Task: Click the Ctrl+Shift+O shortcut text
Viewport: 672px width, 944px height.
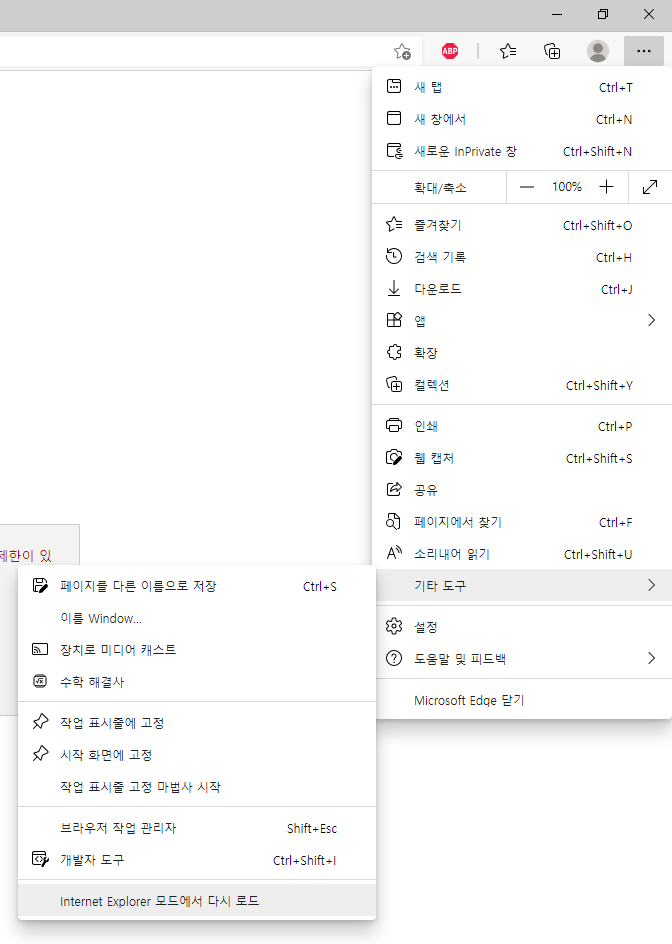Action: [x=597, y=225]
